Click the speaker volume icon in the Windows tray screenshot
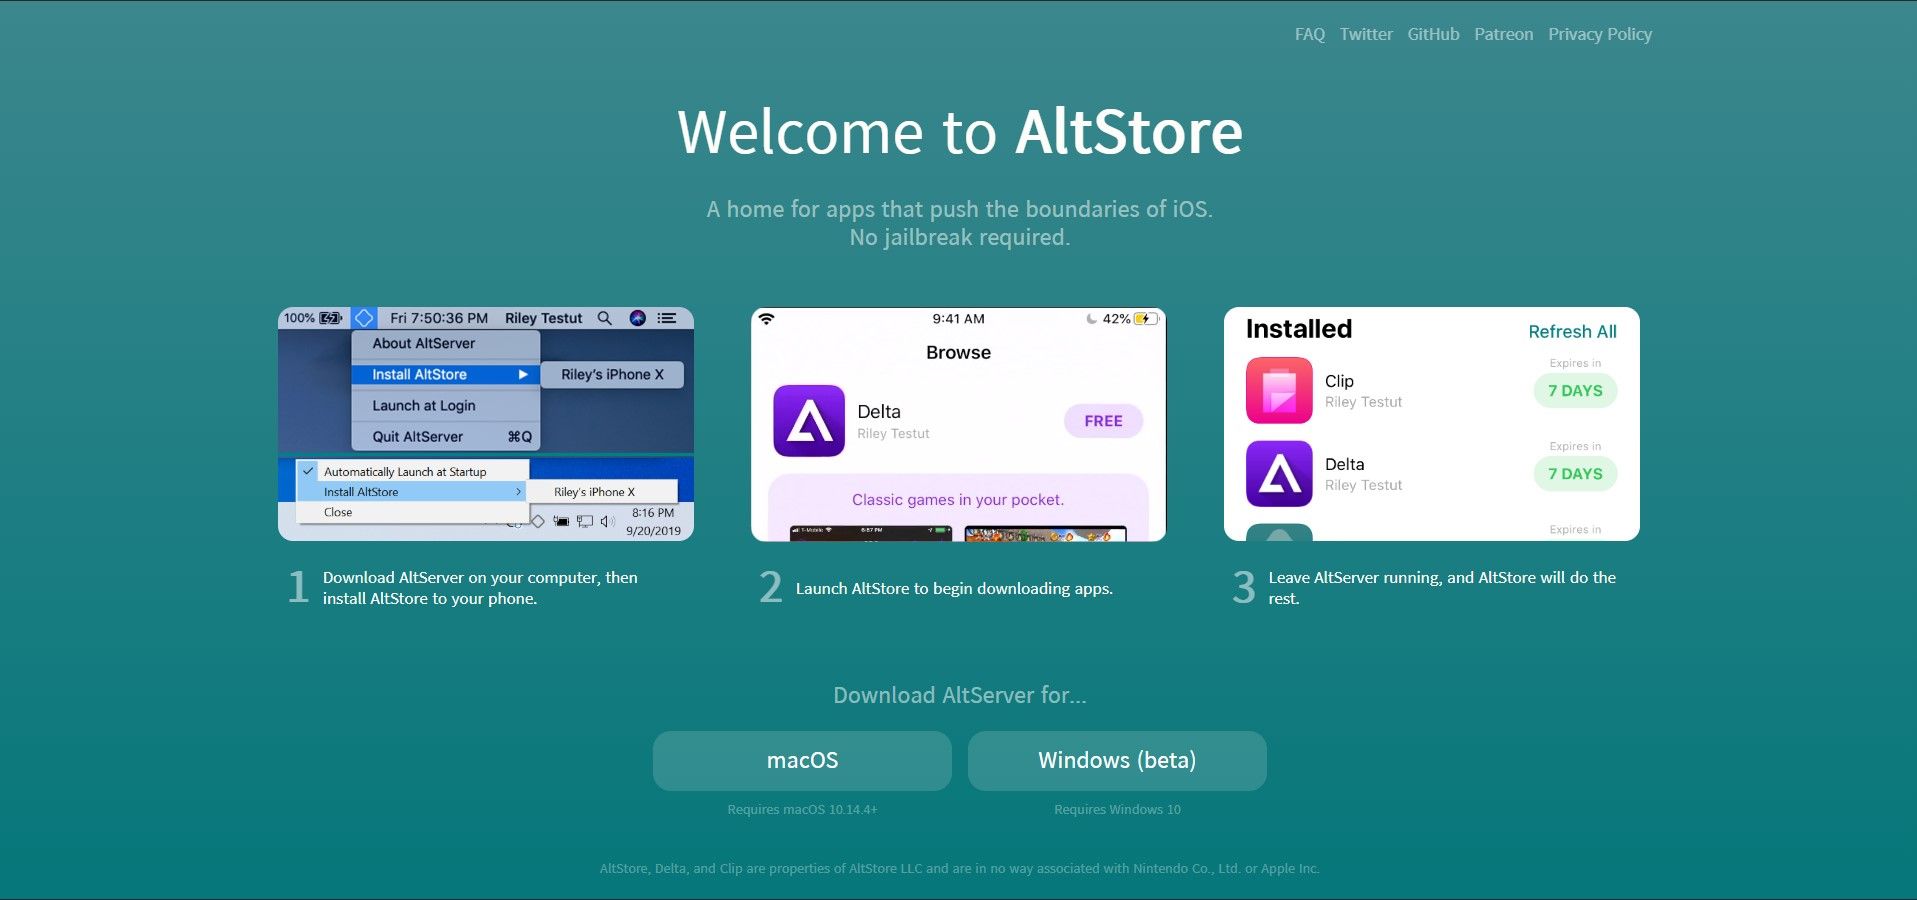 click(607, 521)
